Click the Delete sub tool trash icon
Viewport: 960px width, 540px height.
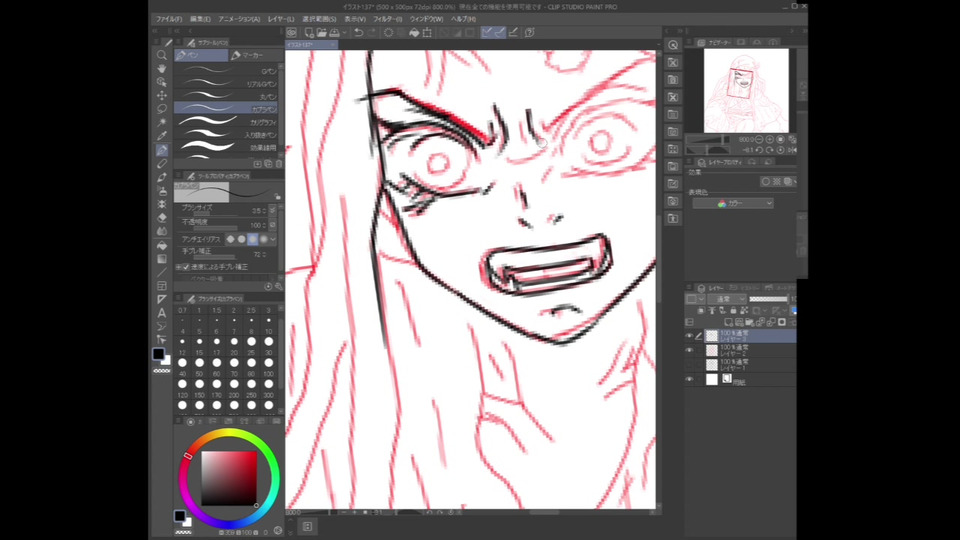pyautogui.click(x=279, y=164)
